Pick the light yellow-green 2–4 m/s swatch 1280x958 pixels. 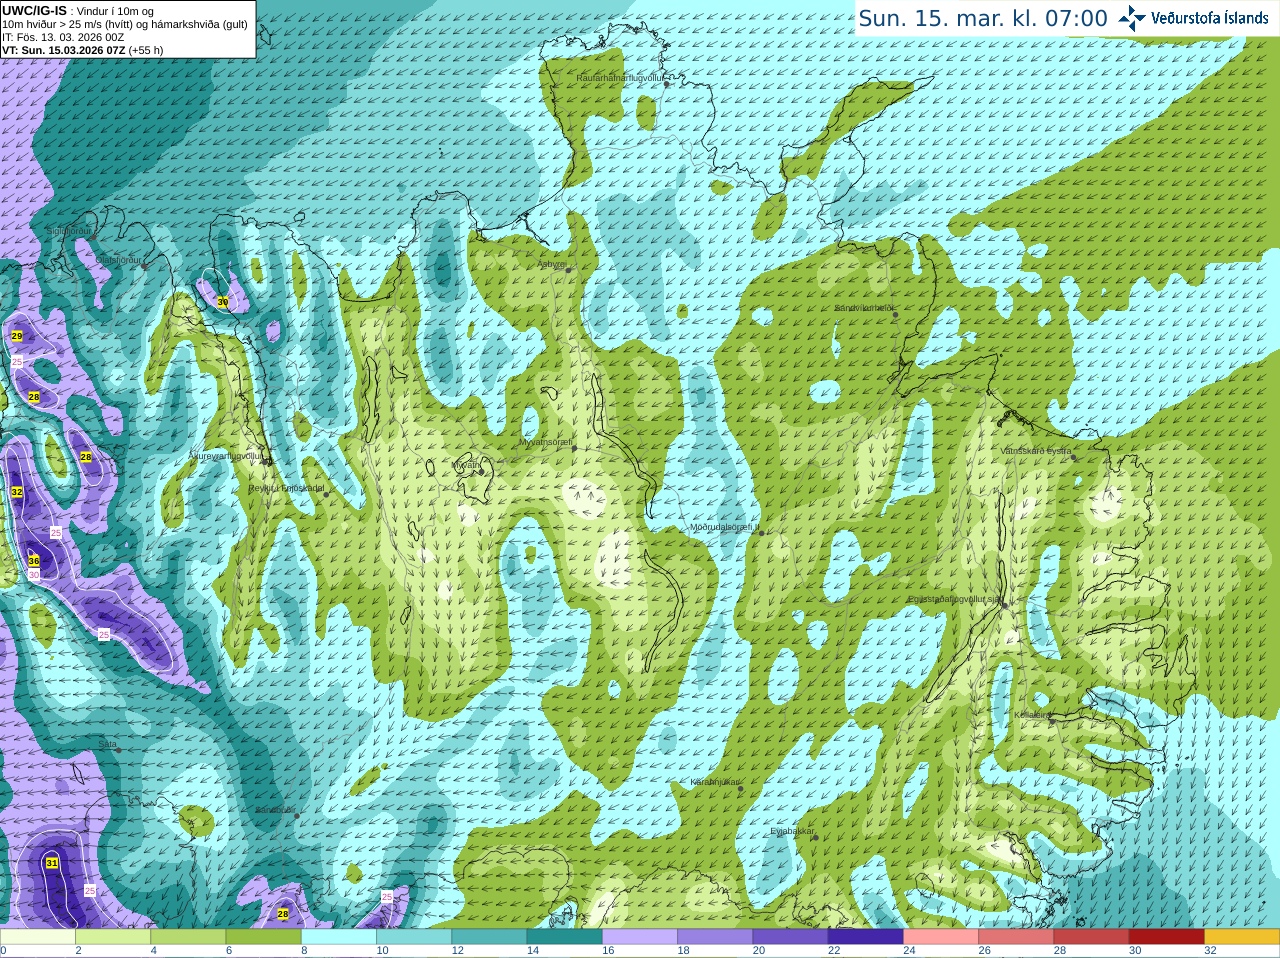point(113,937)
